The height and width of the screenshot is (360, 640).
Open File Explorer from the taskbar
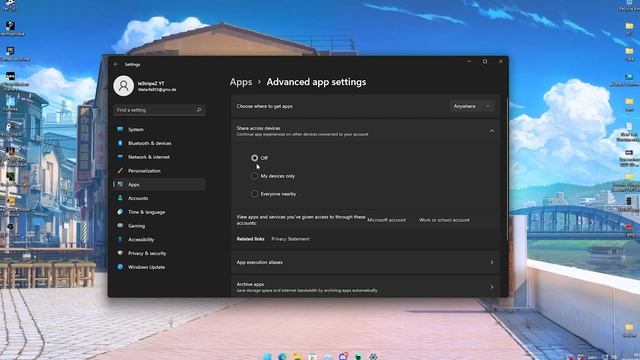coord(297,357)
